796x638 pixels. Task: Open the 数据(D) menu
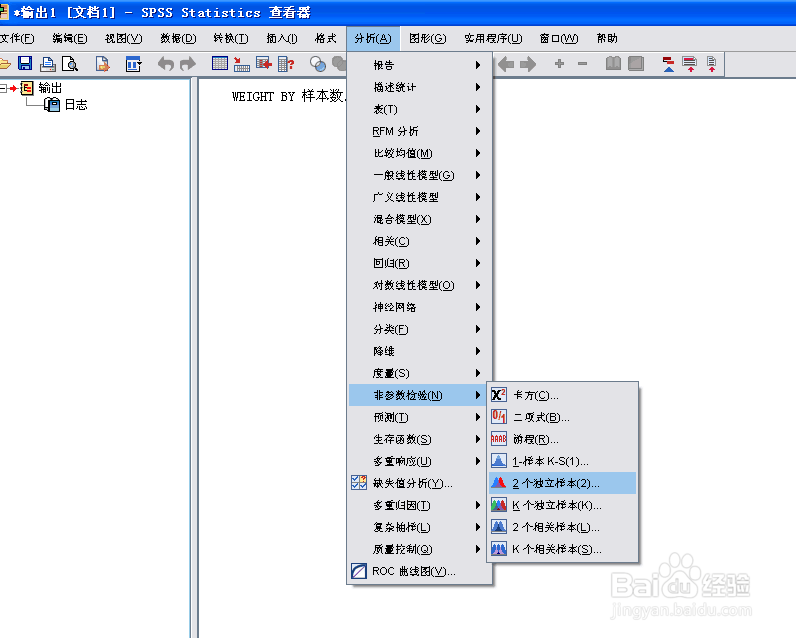pyautogui.click(x=178, y=39)
